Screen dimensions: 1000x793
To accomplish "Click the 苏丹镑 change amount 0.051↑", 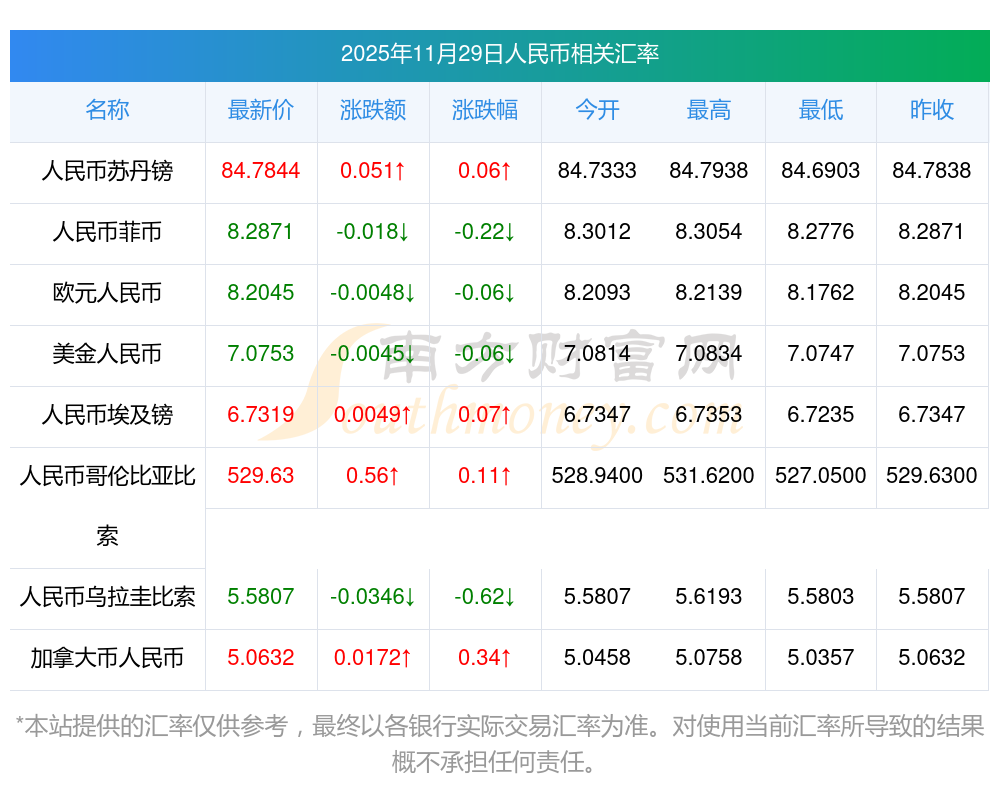I will click(x=372, y=170).
